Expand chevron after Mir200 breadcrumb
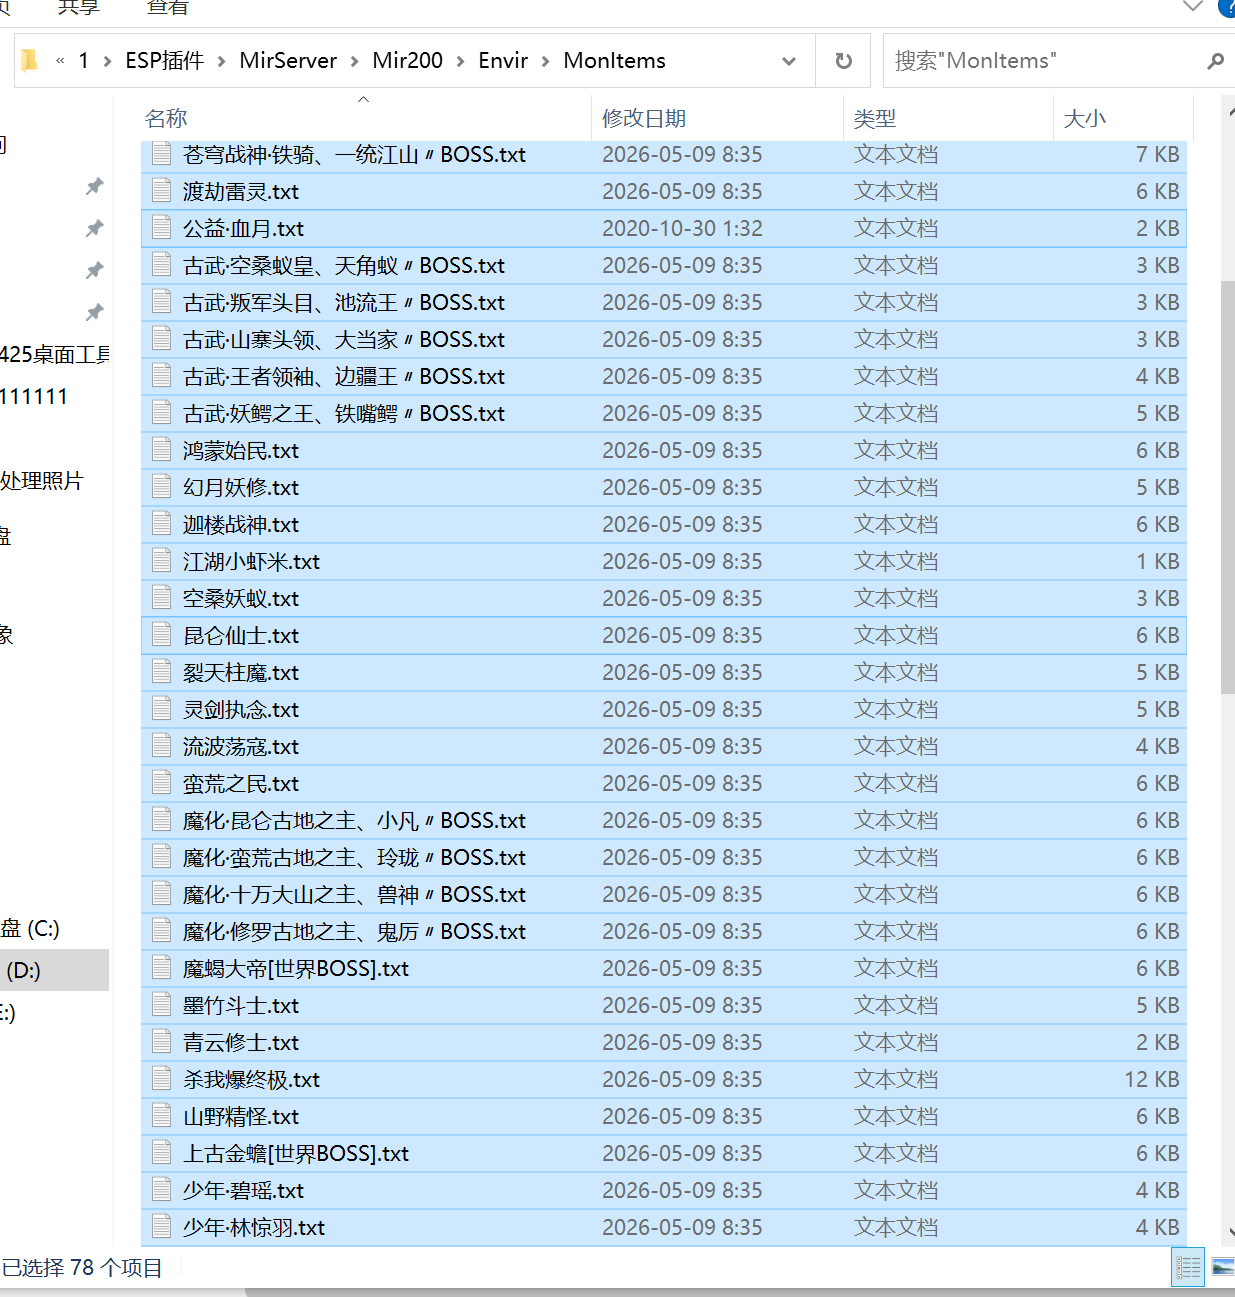 click(460, 61)
